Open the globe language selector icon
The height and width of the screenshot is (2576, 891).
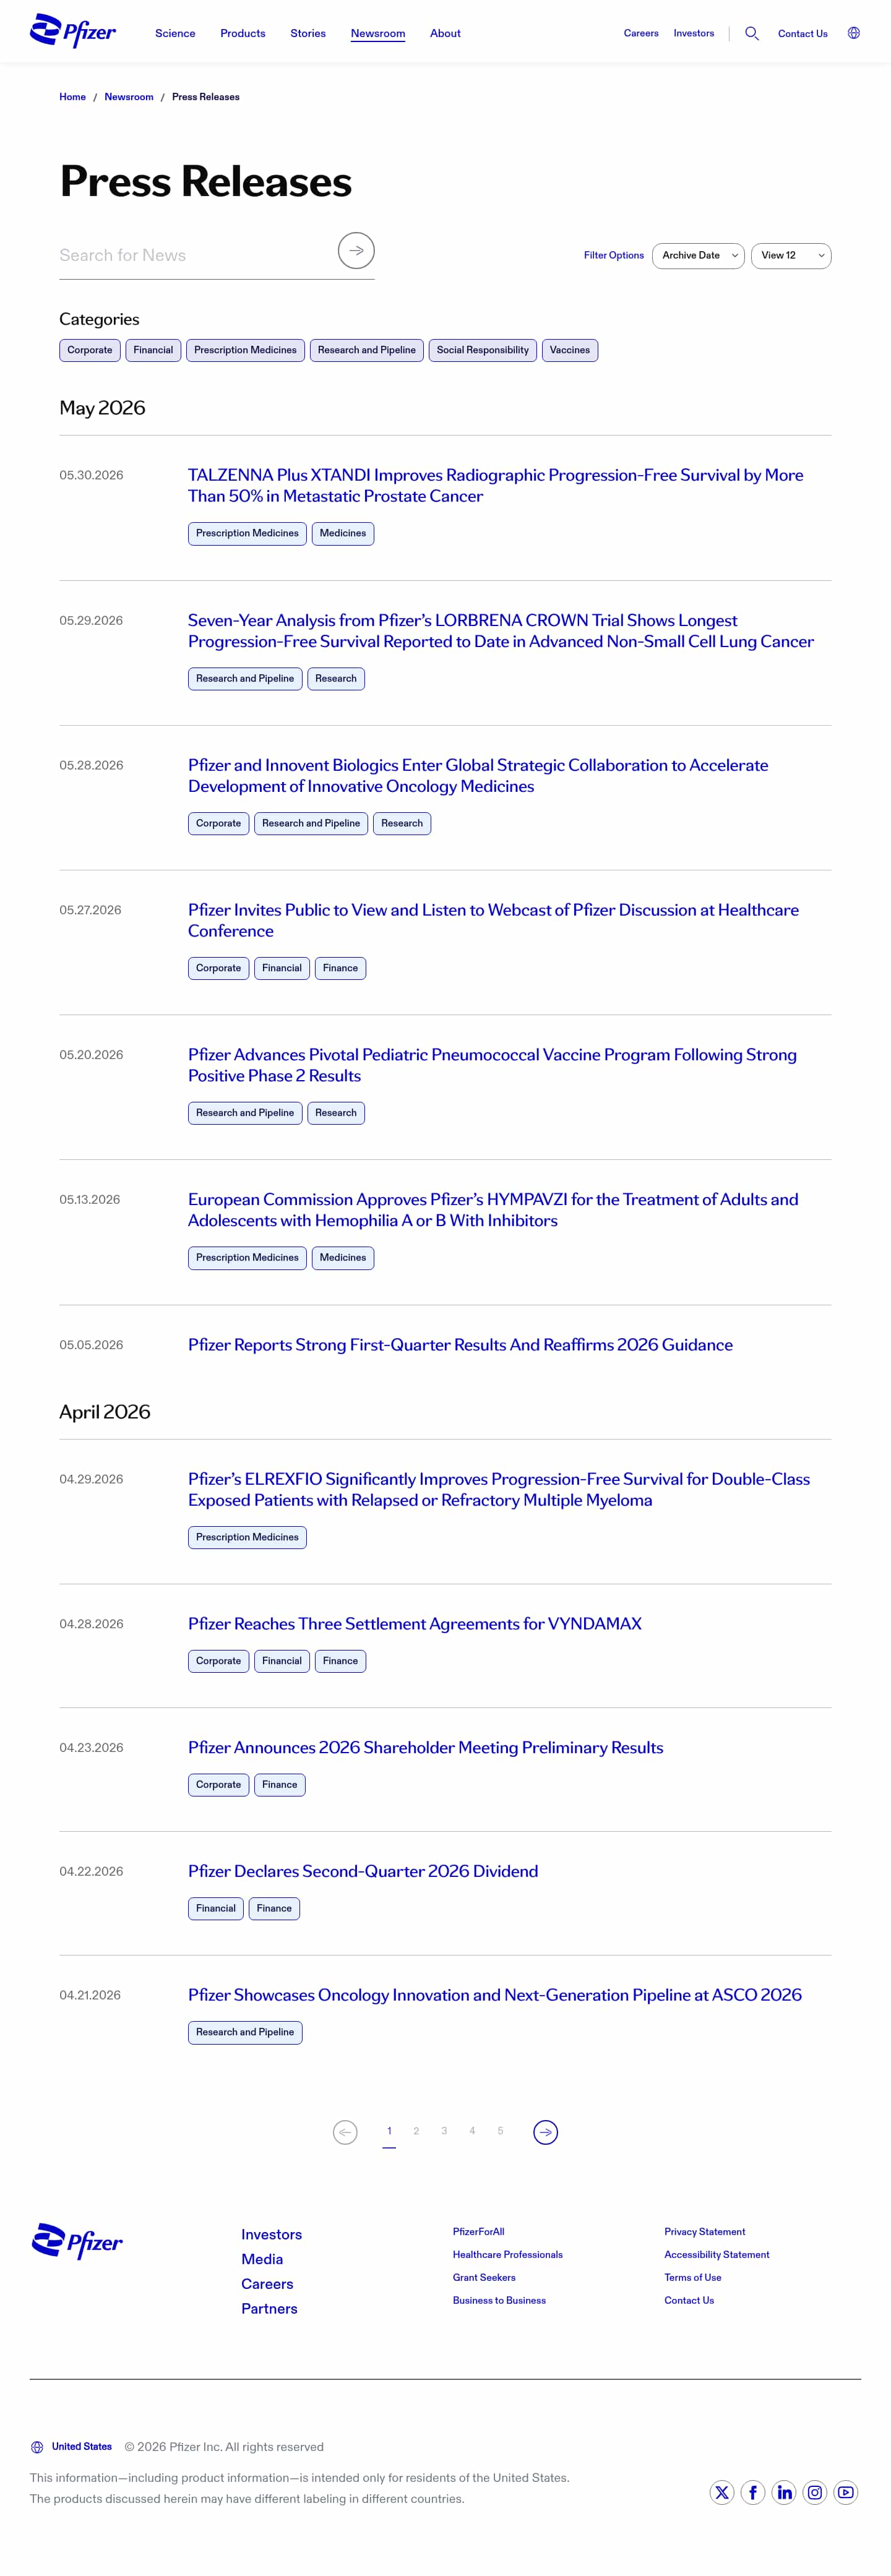click(853, 33)
